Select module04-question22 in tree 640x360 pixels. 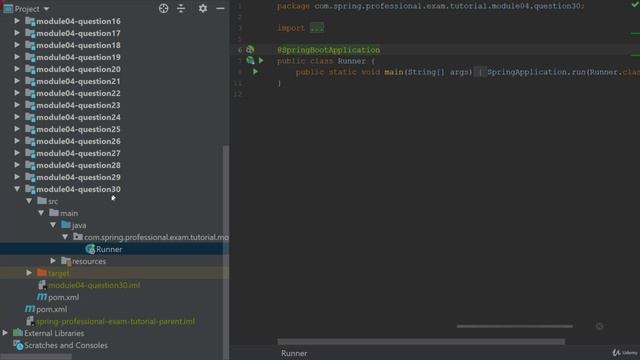pyautogui.click(x=78, y=93)
